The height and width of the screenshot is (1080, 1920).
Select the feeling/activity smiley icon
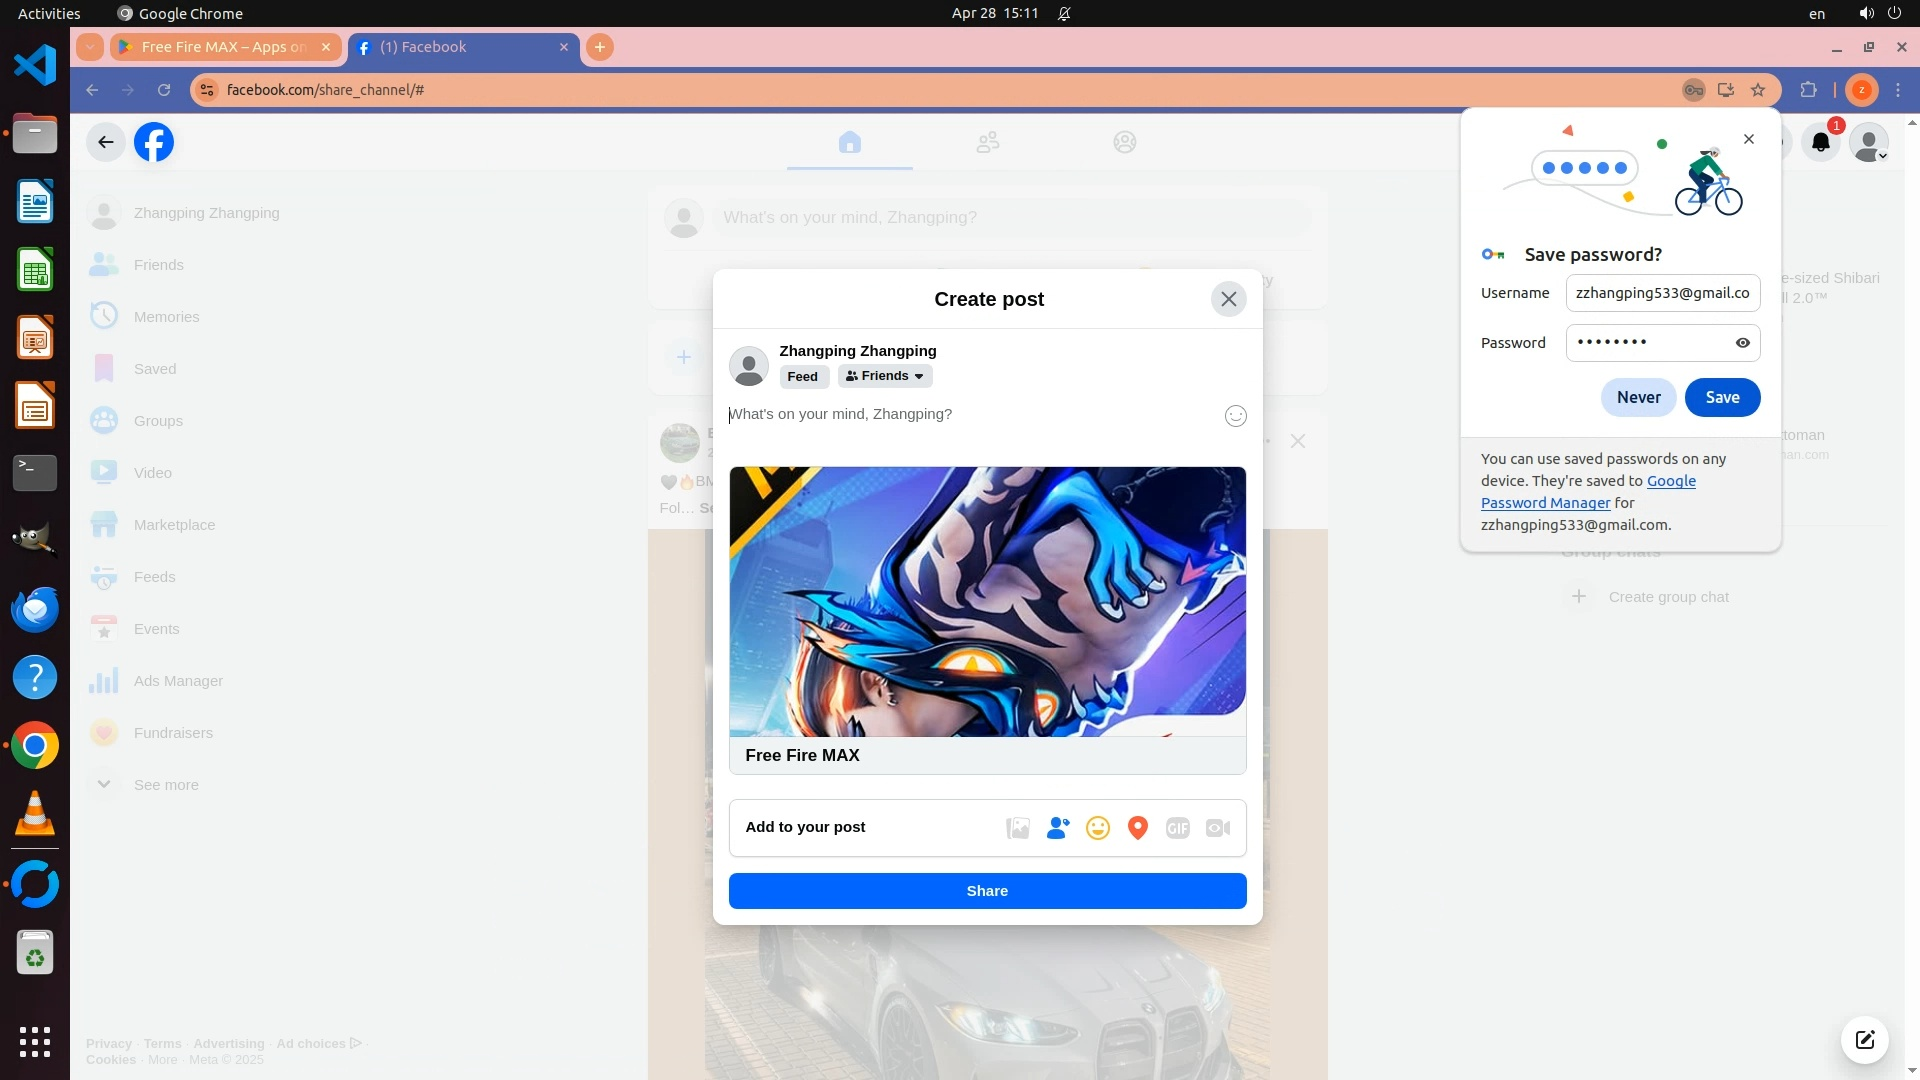[1097, 828]
